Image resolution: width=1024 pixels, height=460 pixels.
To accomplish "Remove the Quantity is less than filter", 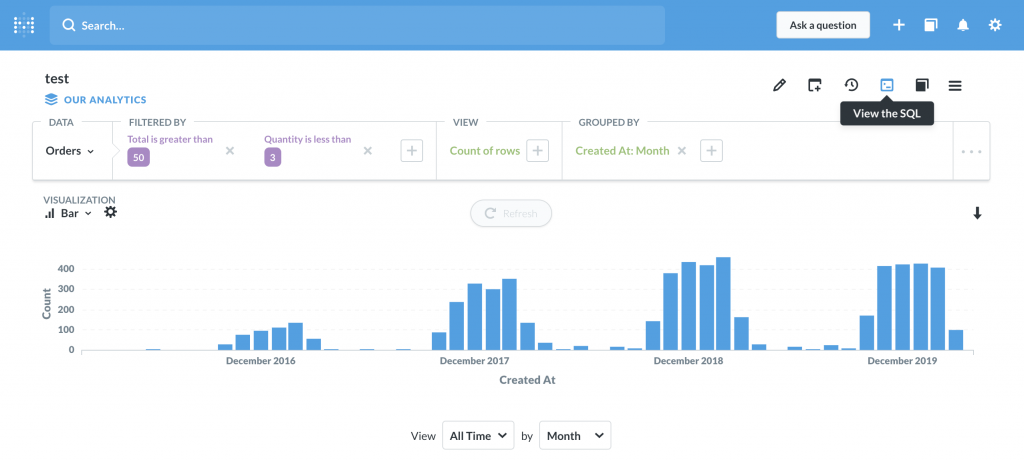I will (368, 150).
